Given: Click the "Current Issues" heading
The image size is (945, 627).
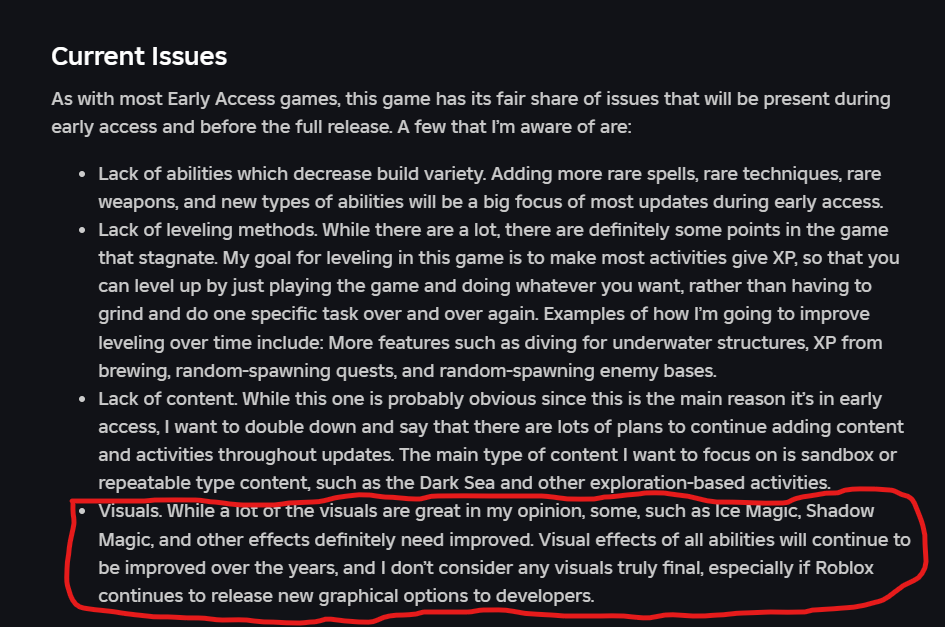Looking at the screenshot, I should pyautogui.click(x=139, y=57).
